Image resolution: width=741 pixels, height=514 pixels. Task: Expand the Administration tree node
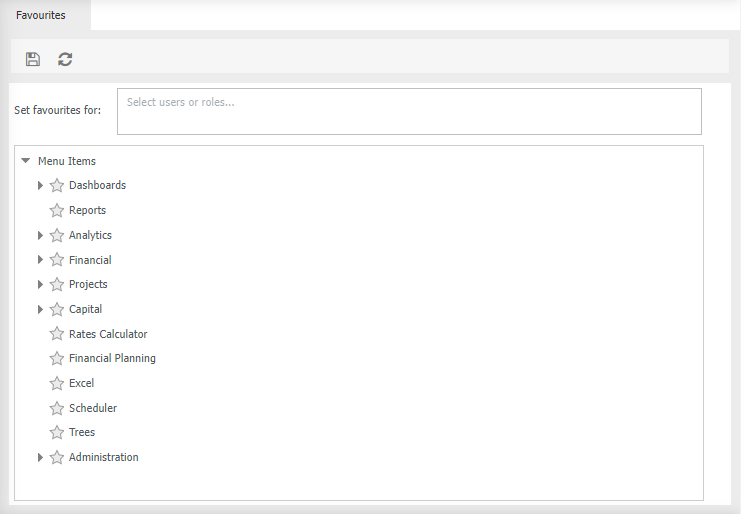40,457
